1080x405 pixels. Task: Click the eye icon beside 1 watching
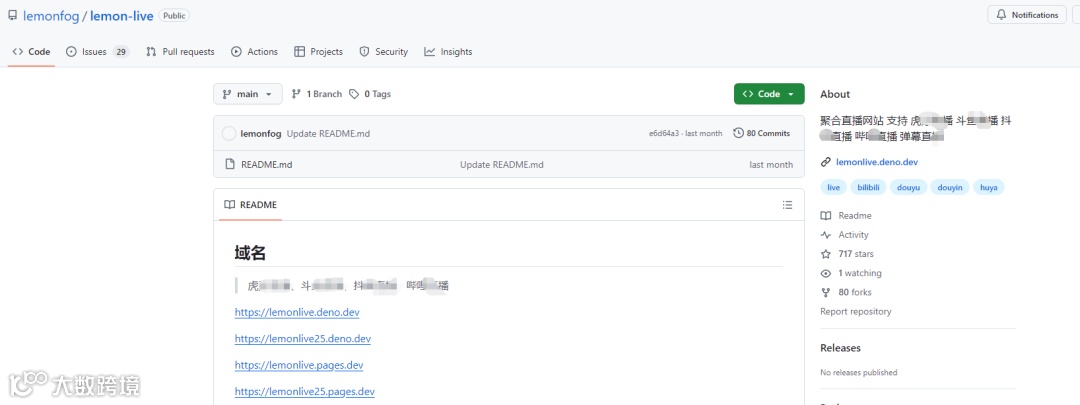pos(826,273)
